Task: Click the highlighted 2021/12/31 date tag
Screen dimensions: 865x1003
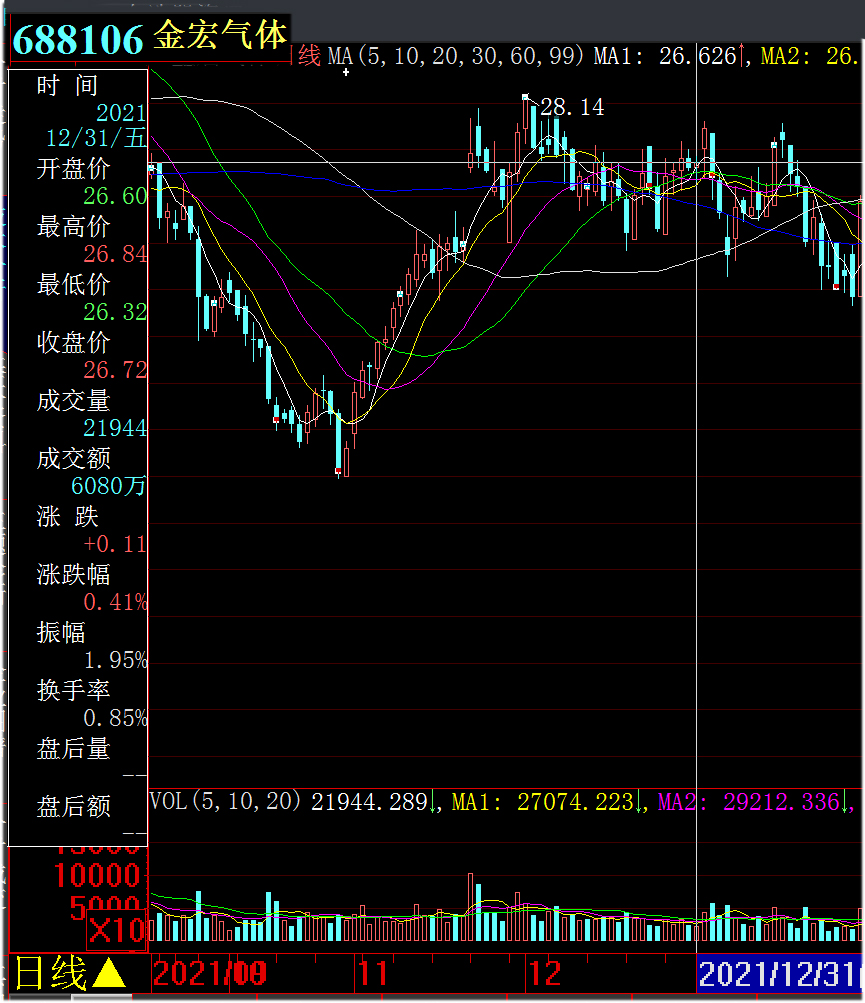Action: (778, 974)
